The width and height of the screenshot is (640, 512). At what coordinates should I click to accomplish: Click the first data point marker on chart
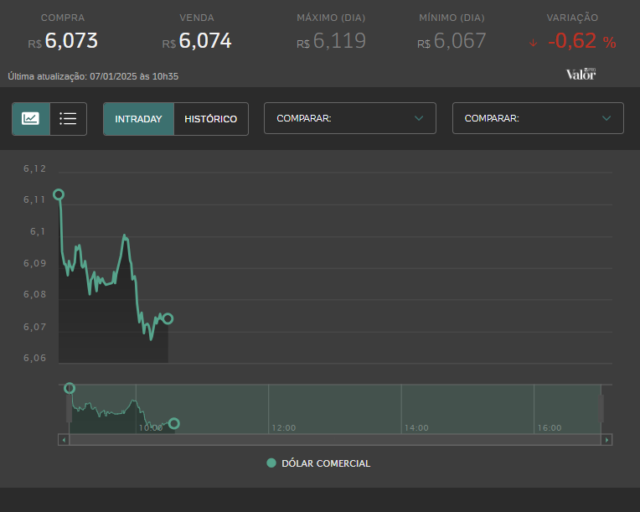(59, 194)
